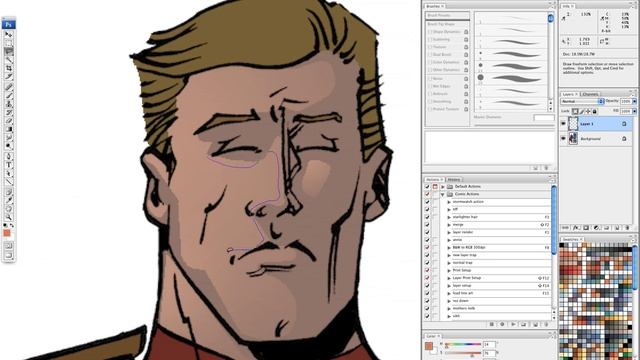The image size is (640, 360).
Task: Enable Wet Edges checkbox
Action: [429, 86]
